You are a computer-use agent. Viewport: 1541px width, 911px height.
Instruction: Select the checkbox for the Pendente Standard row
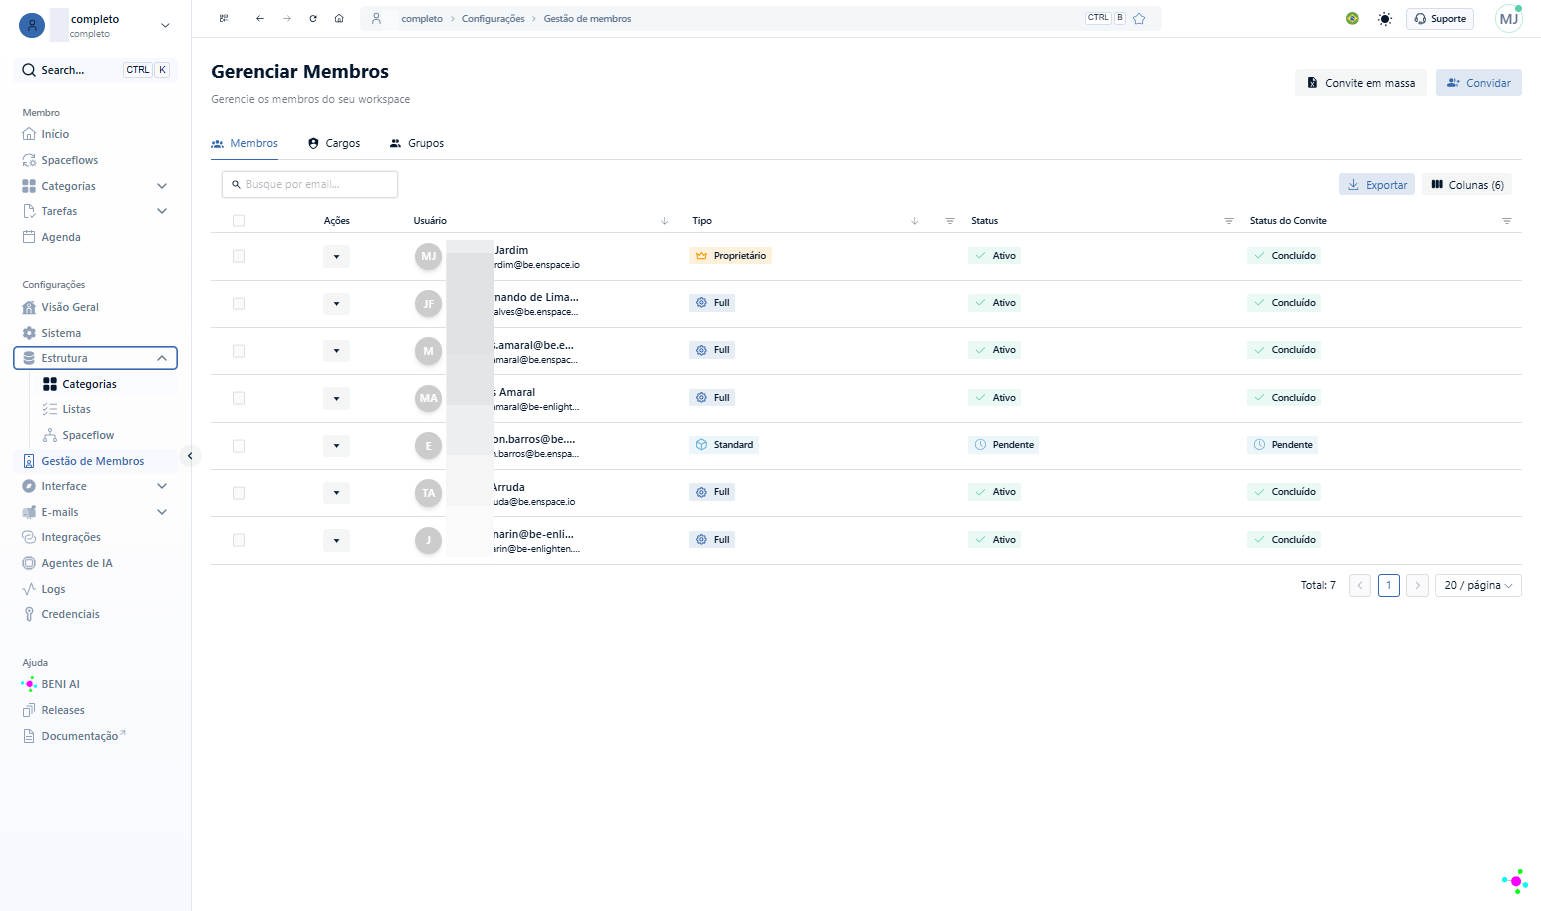[x=239, y=446]
